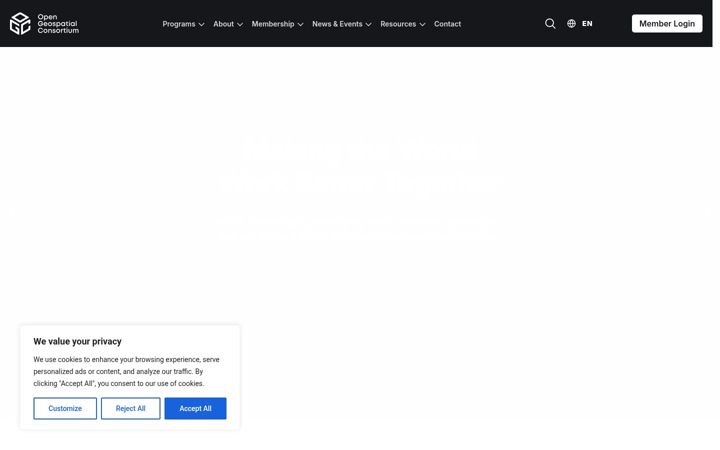720x450 pixels.
Task: Click the Open Geospatial Consortium text logo
Action: [58, 23]
